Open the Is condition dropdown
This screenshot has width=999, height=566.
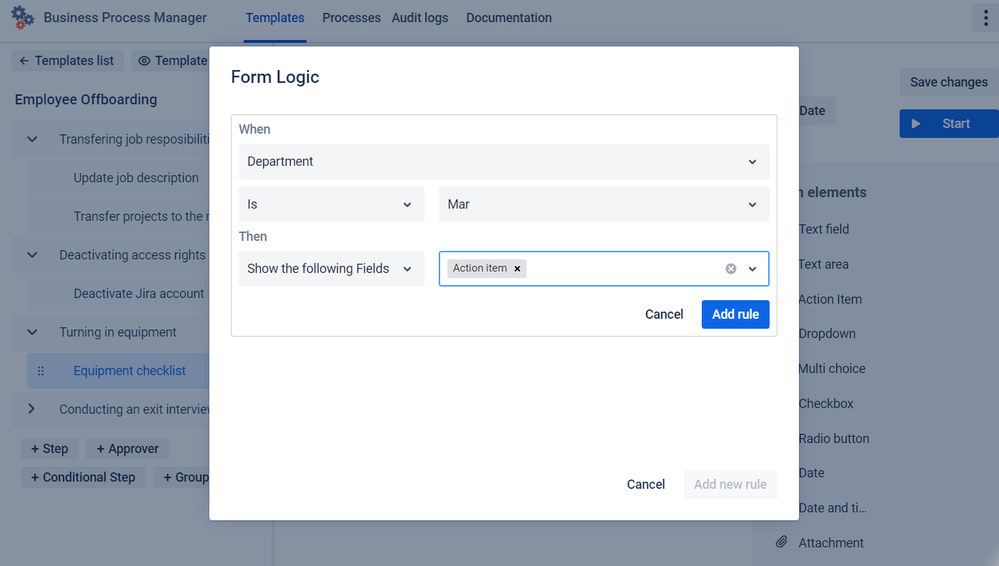tap(331, 205)
